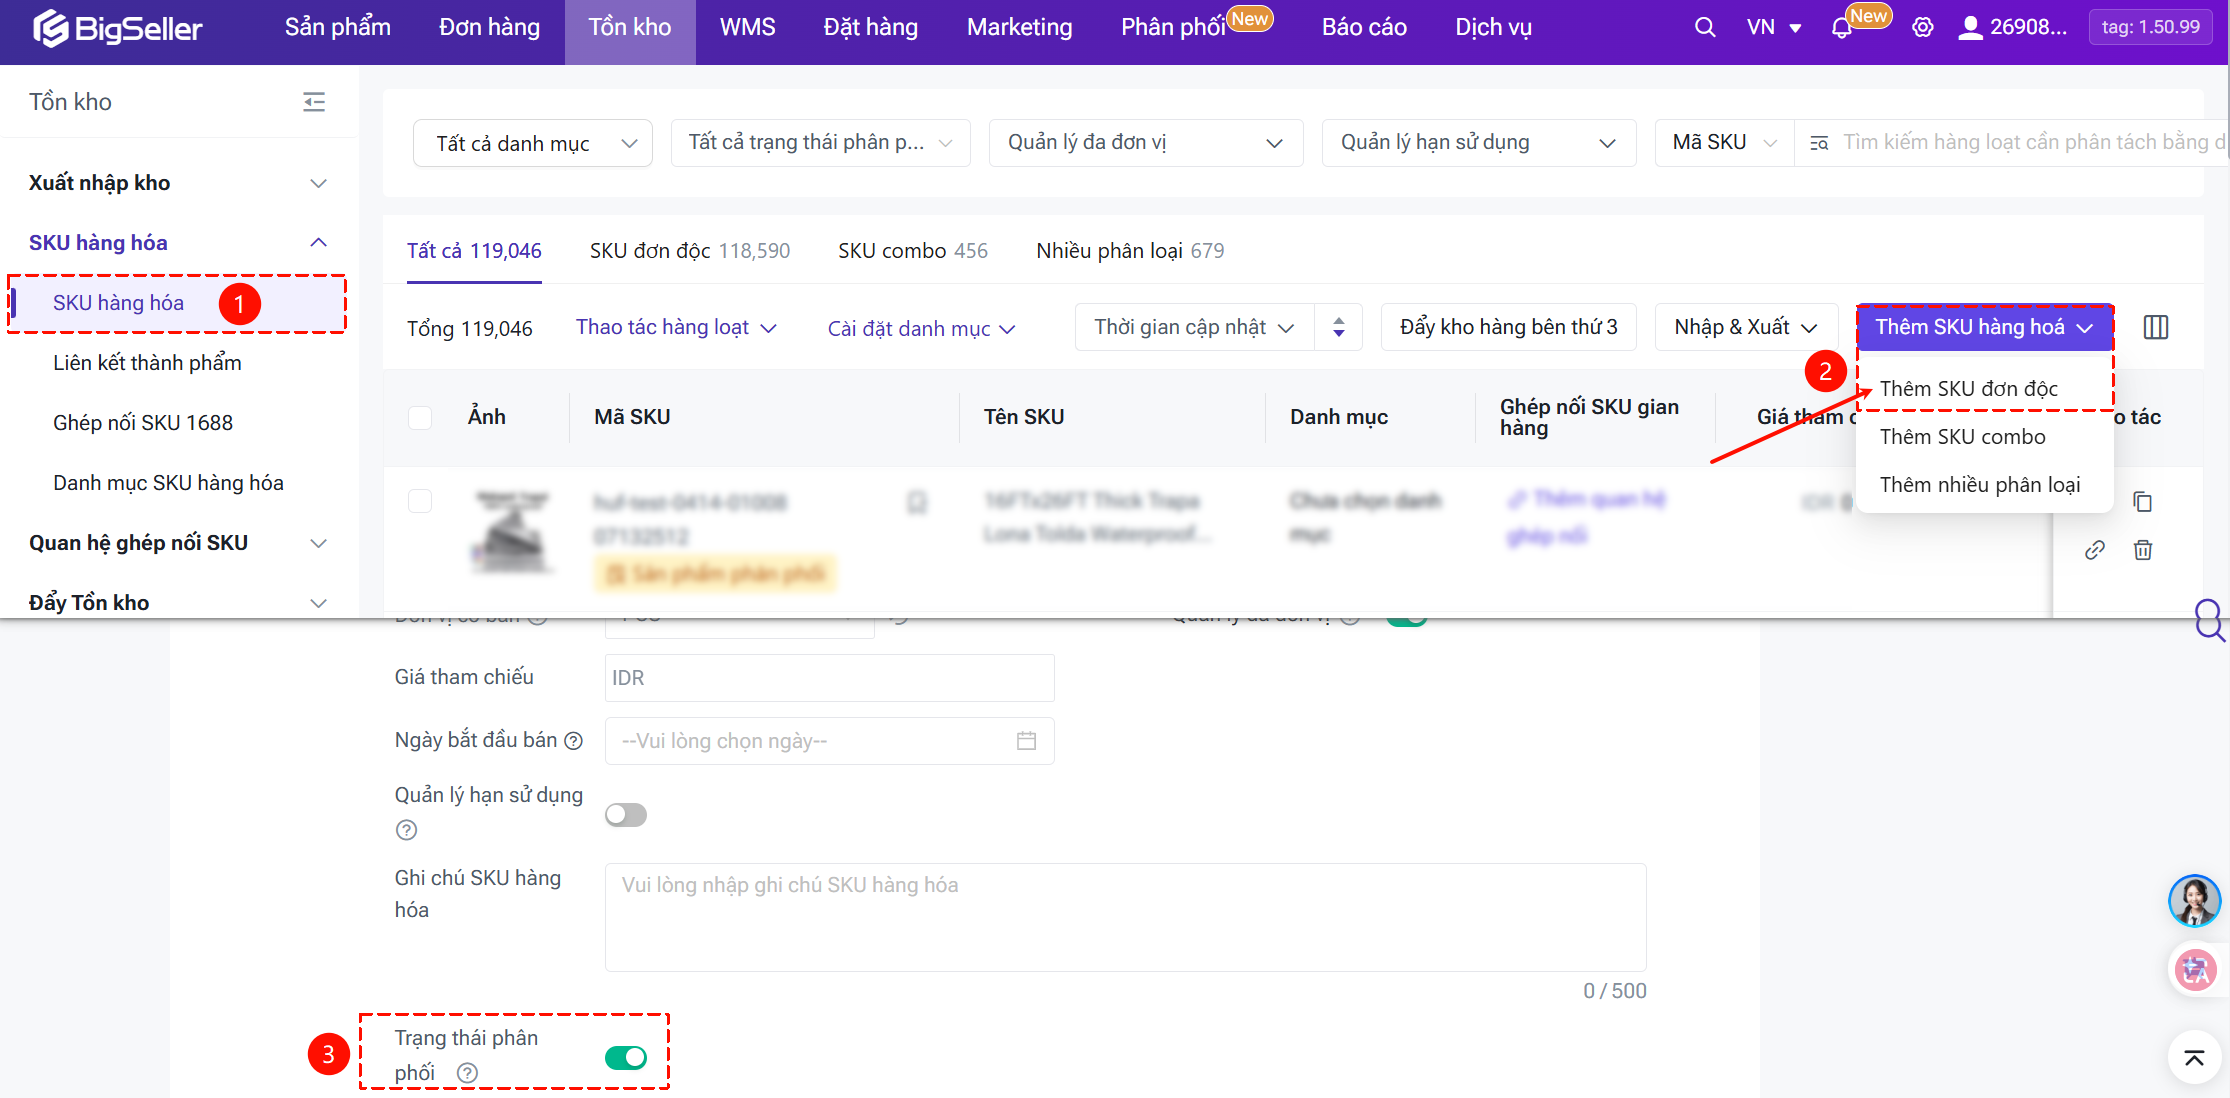Open the notifications bell icon

1841,28
